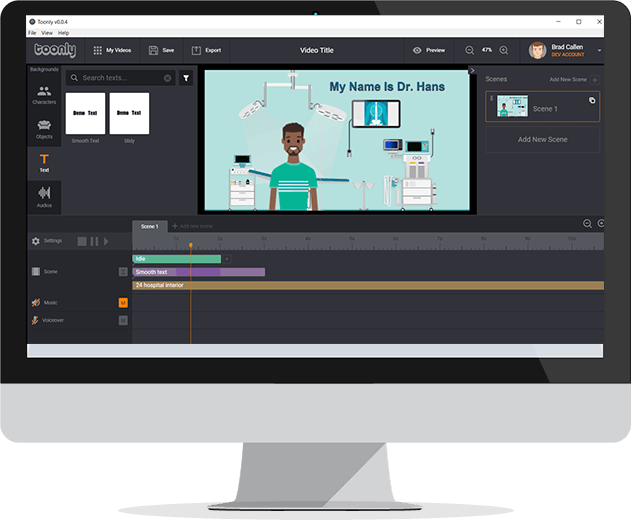Click the Search texts field
631x520 pixels.
120,78
